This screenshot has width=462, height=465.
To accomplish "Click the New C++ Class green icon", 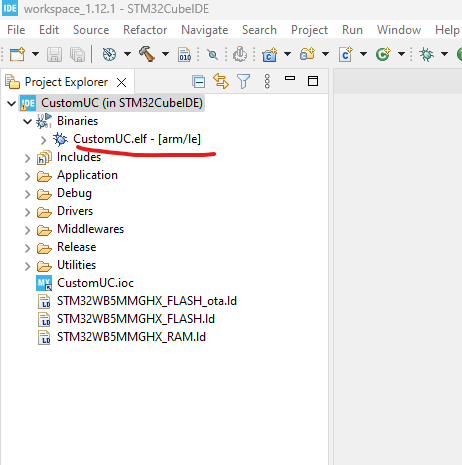I will [383, 54].
